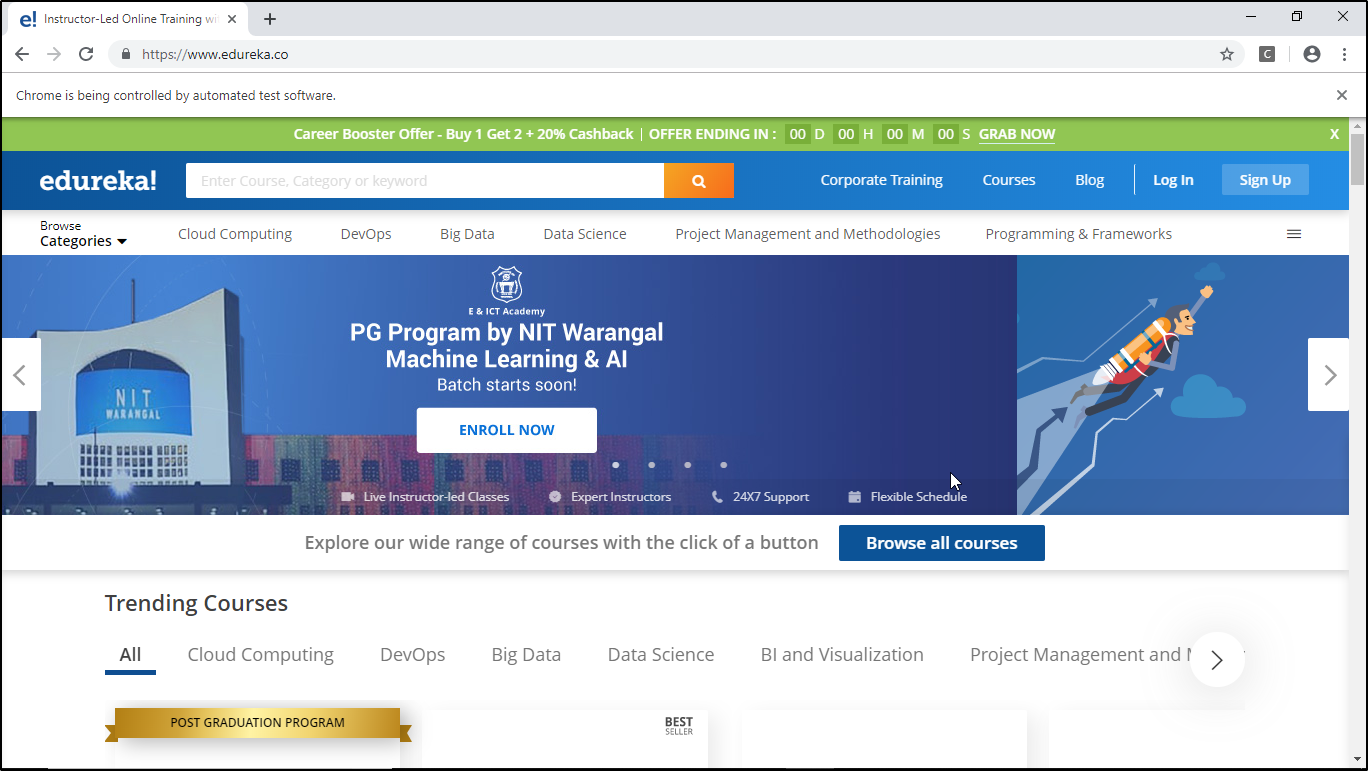
Task: Open the Courses header link
Action: [1009, 180]
